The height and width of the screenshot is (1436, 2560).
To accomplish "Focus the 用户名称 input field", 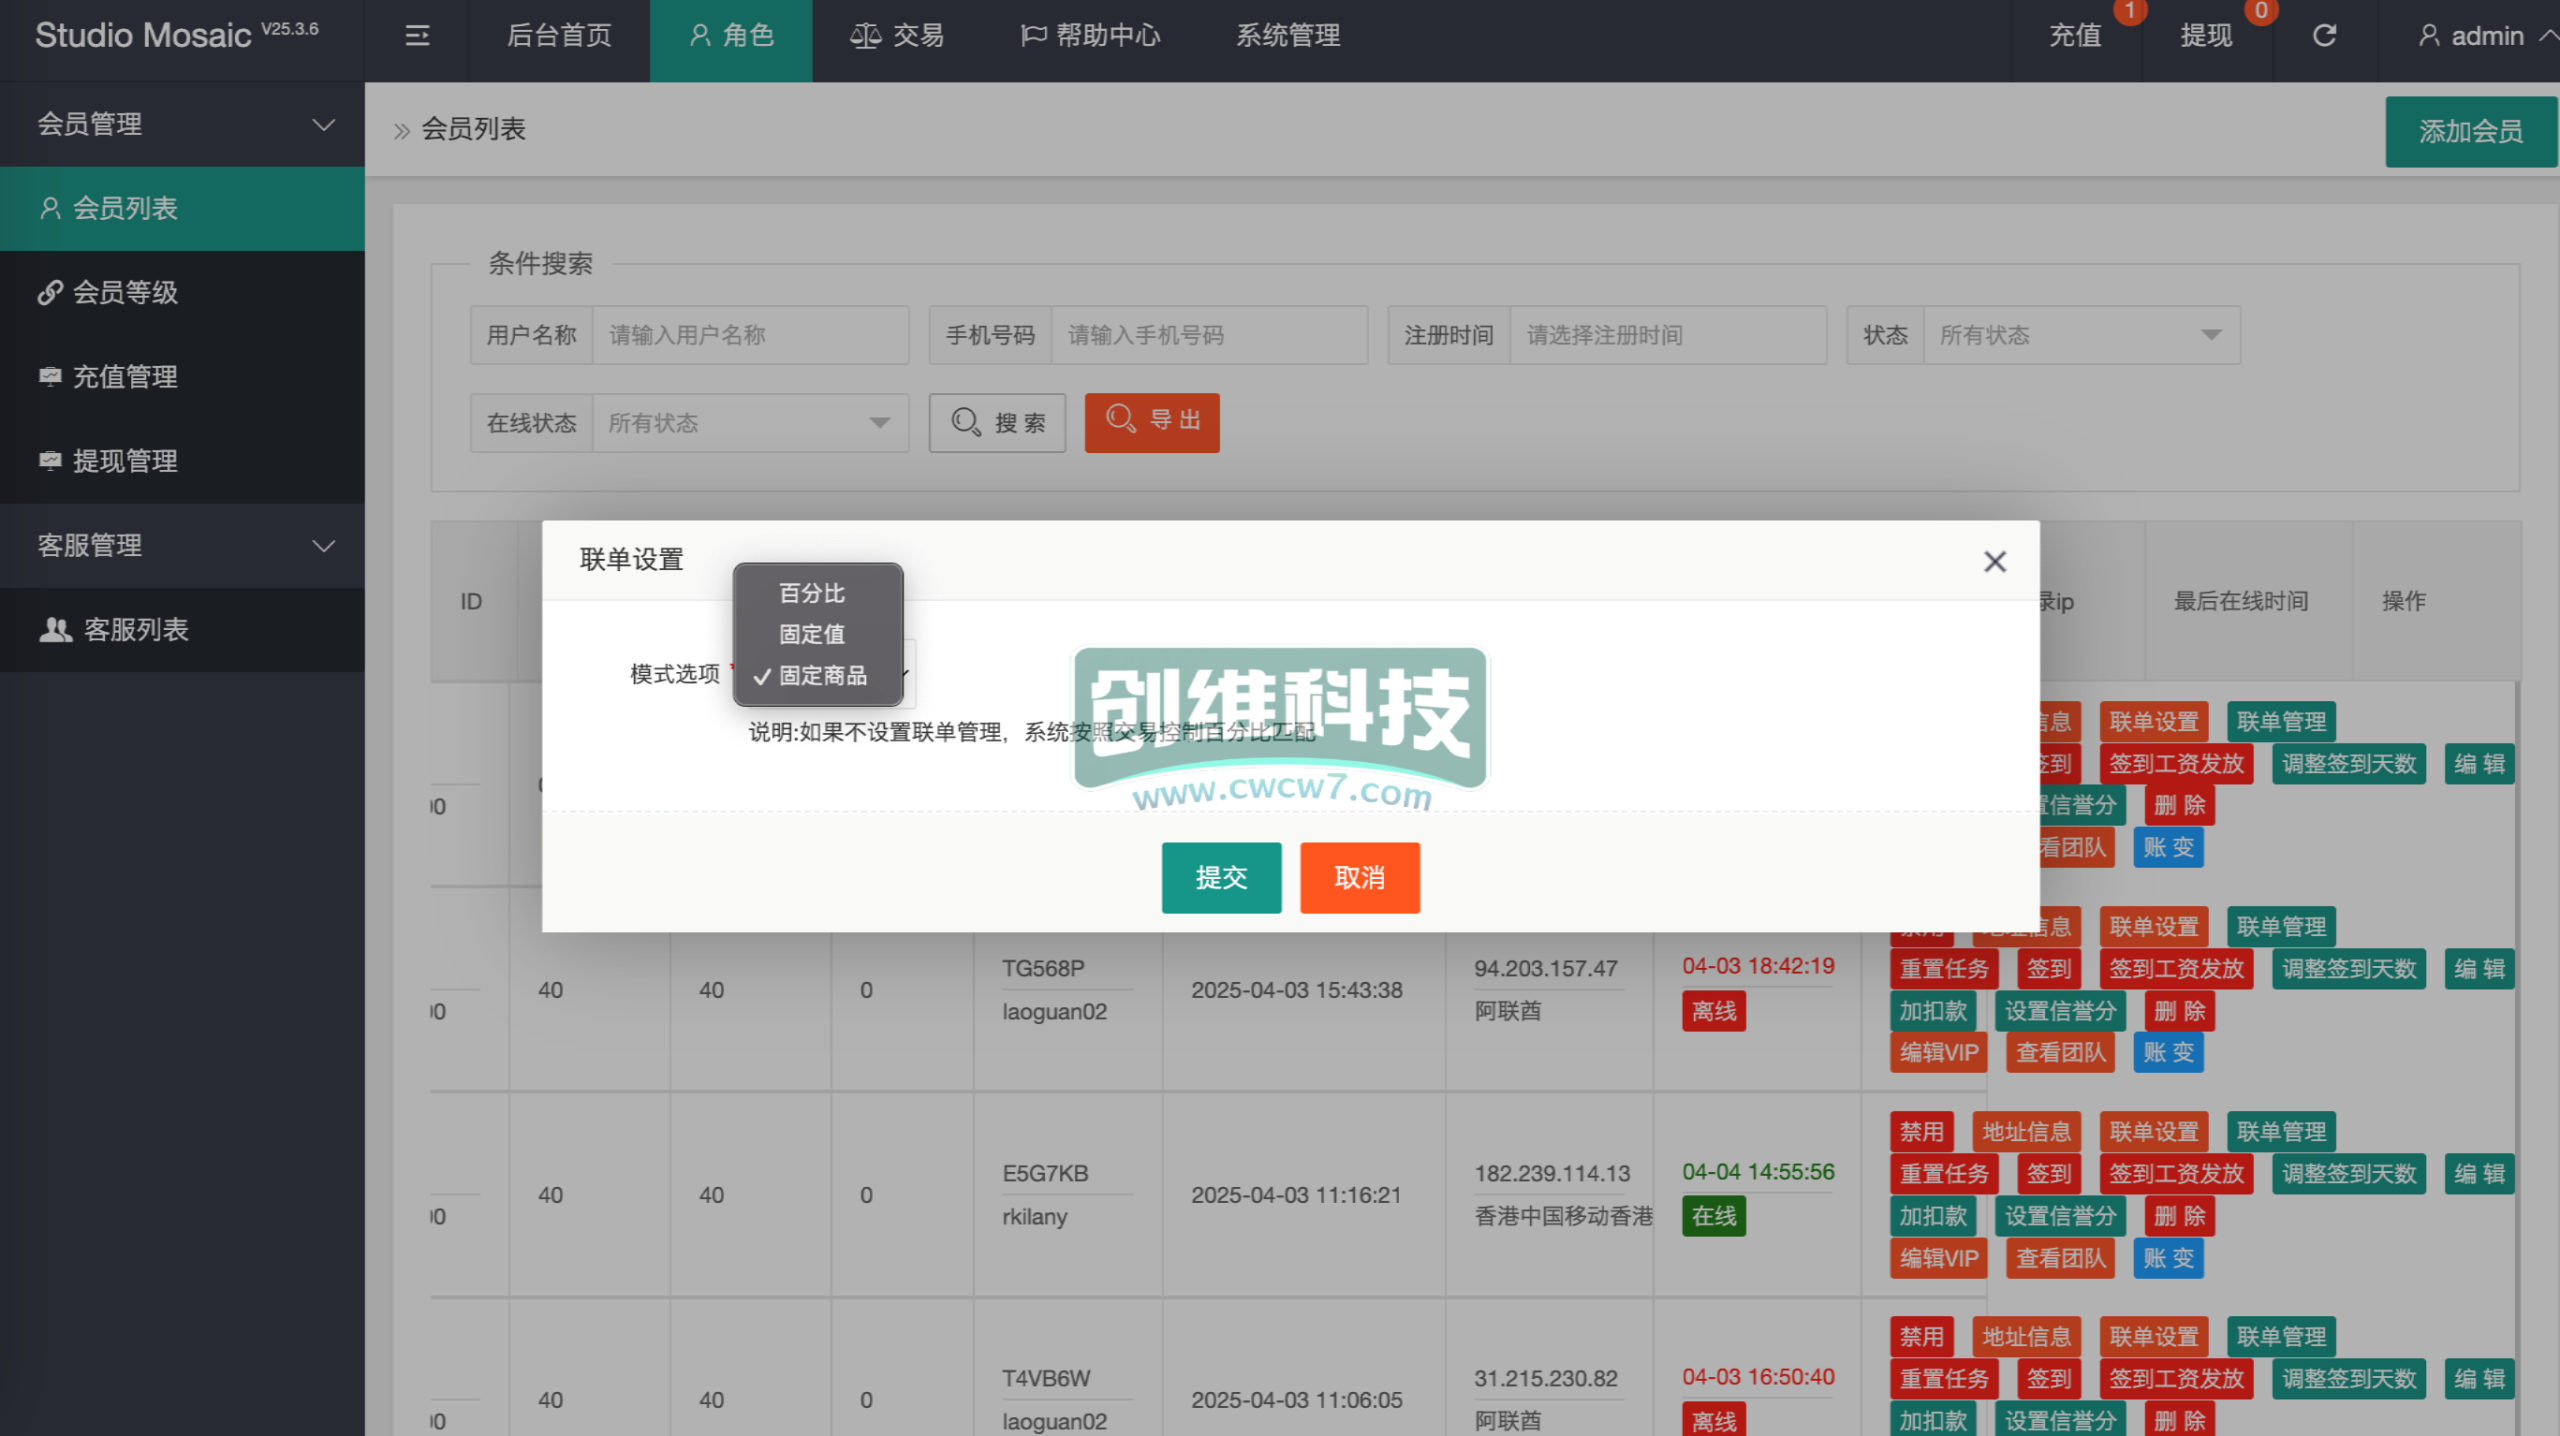I will (x=750, y=335).
